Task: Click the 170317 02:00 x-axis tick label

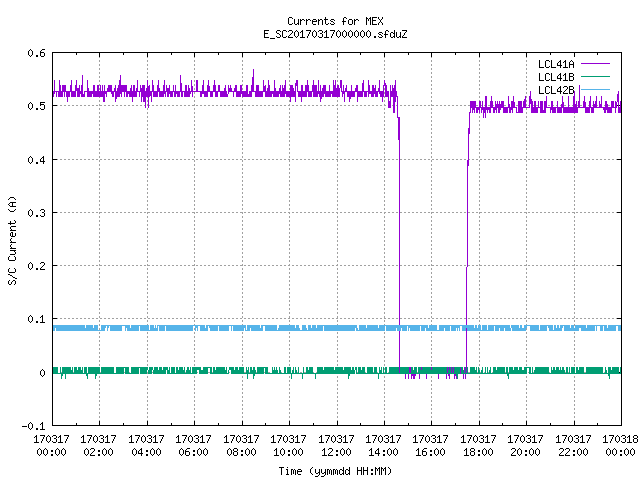Action: point(98,445)
